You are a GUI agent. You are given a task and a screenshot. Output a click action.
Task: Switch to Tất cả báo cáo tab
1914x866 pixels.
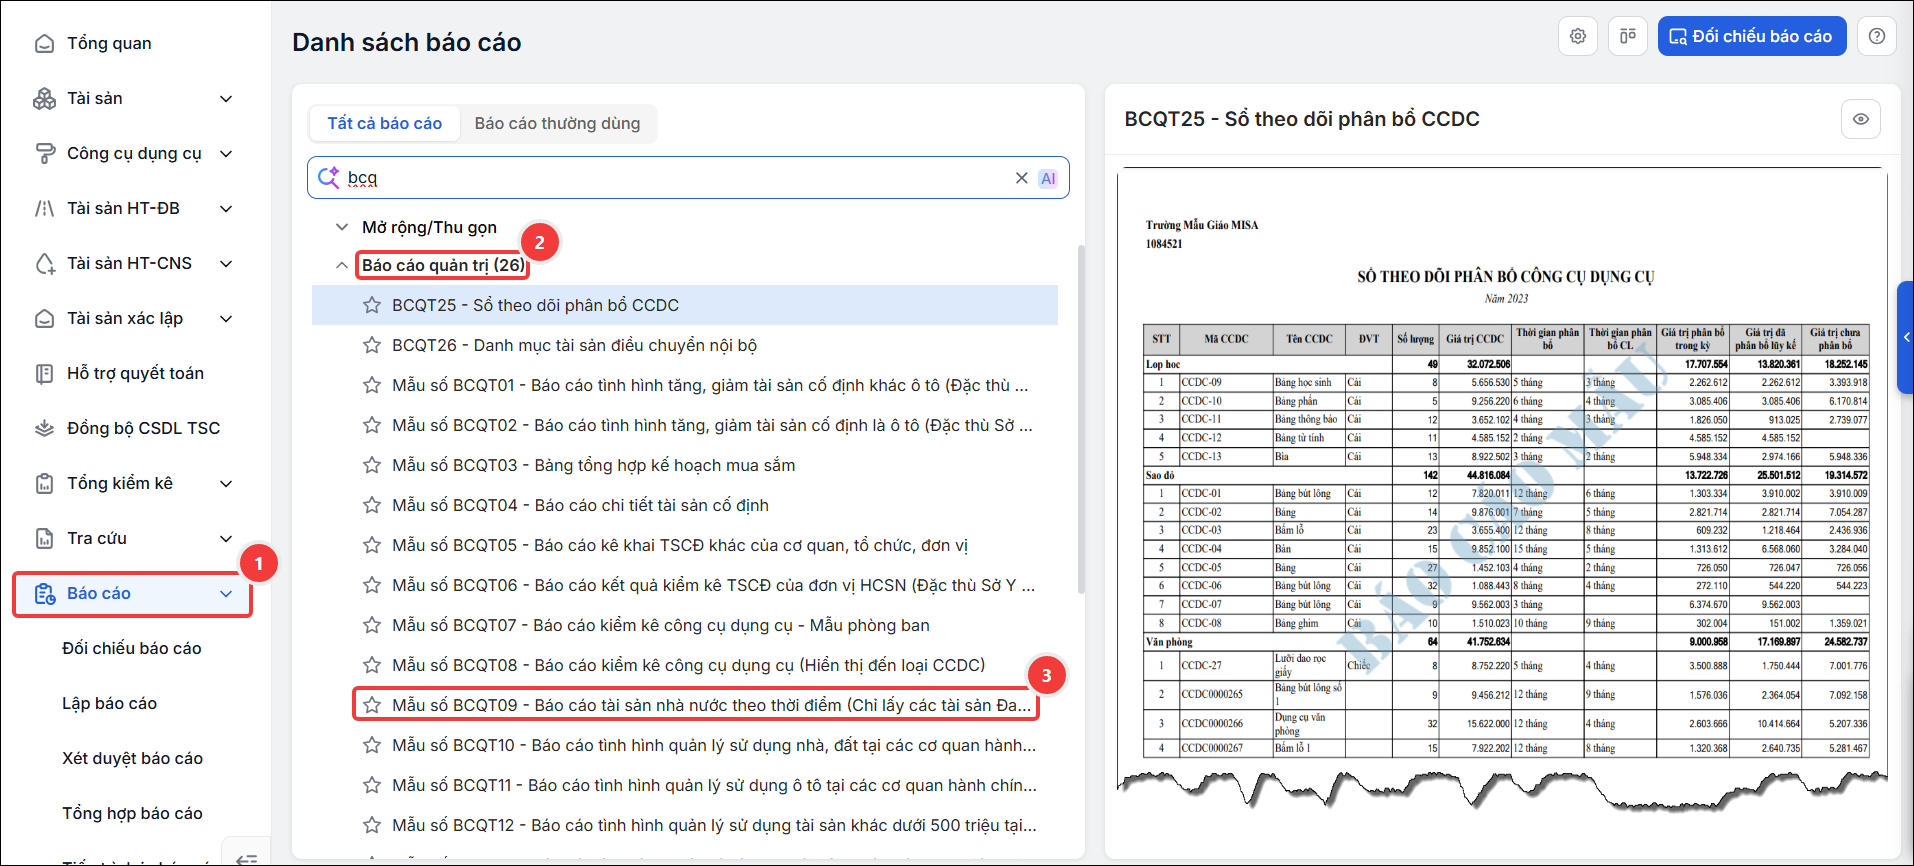(385, 123)
